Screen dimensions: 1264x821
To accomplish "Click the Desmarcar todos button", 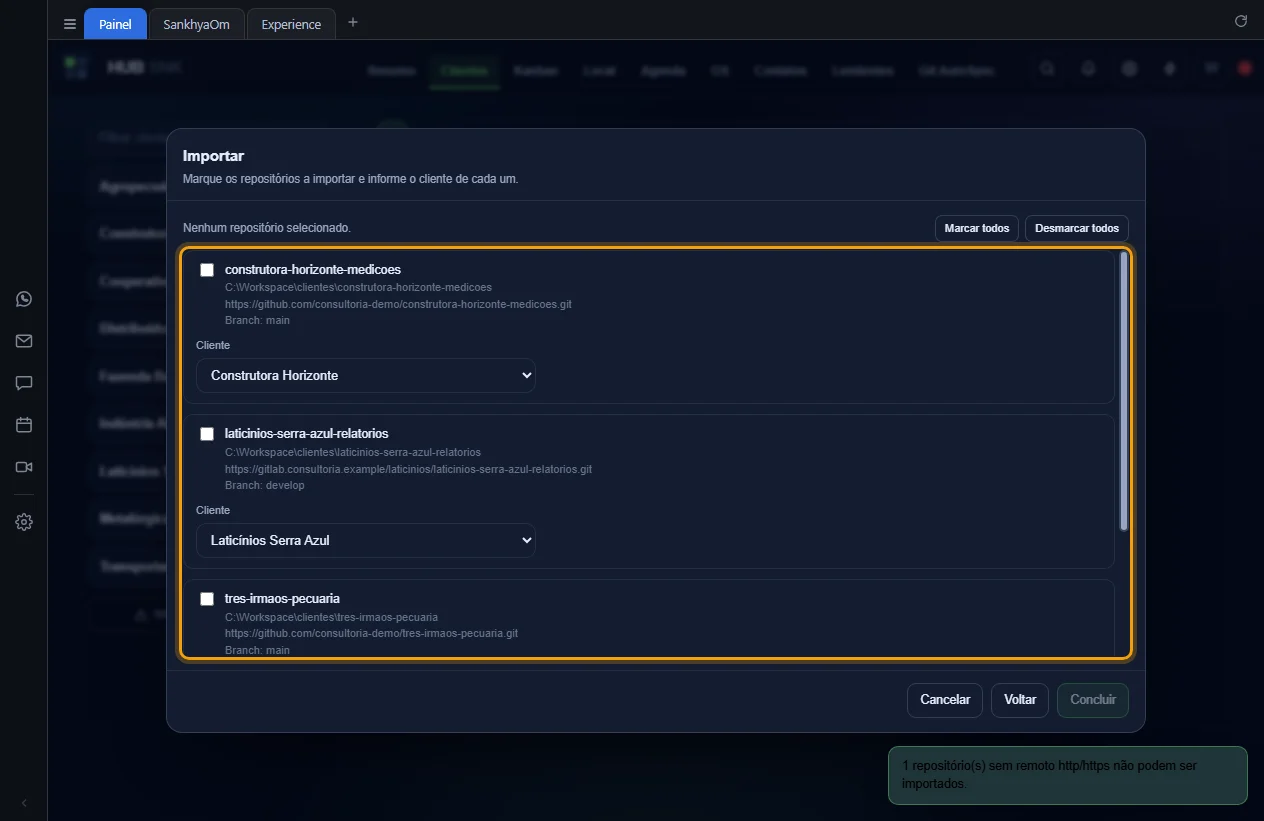I will 1077,228.
